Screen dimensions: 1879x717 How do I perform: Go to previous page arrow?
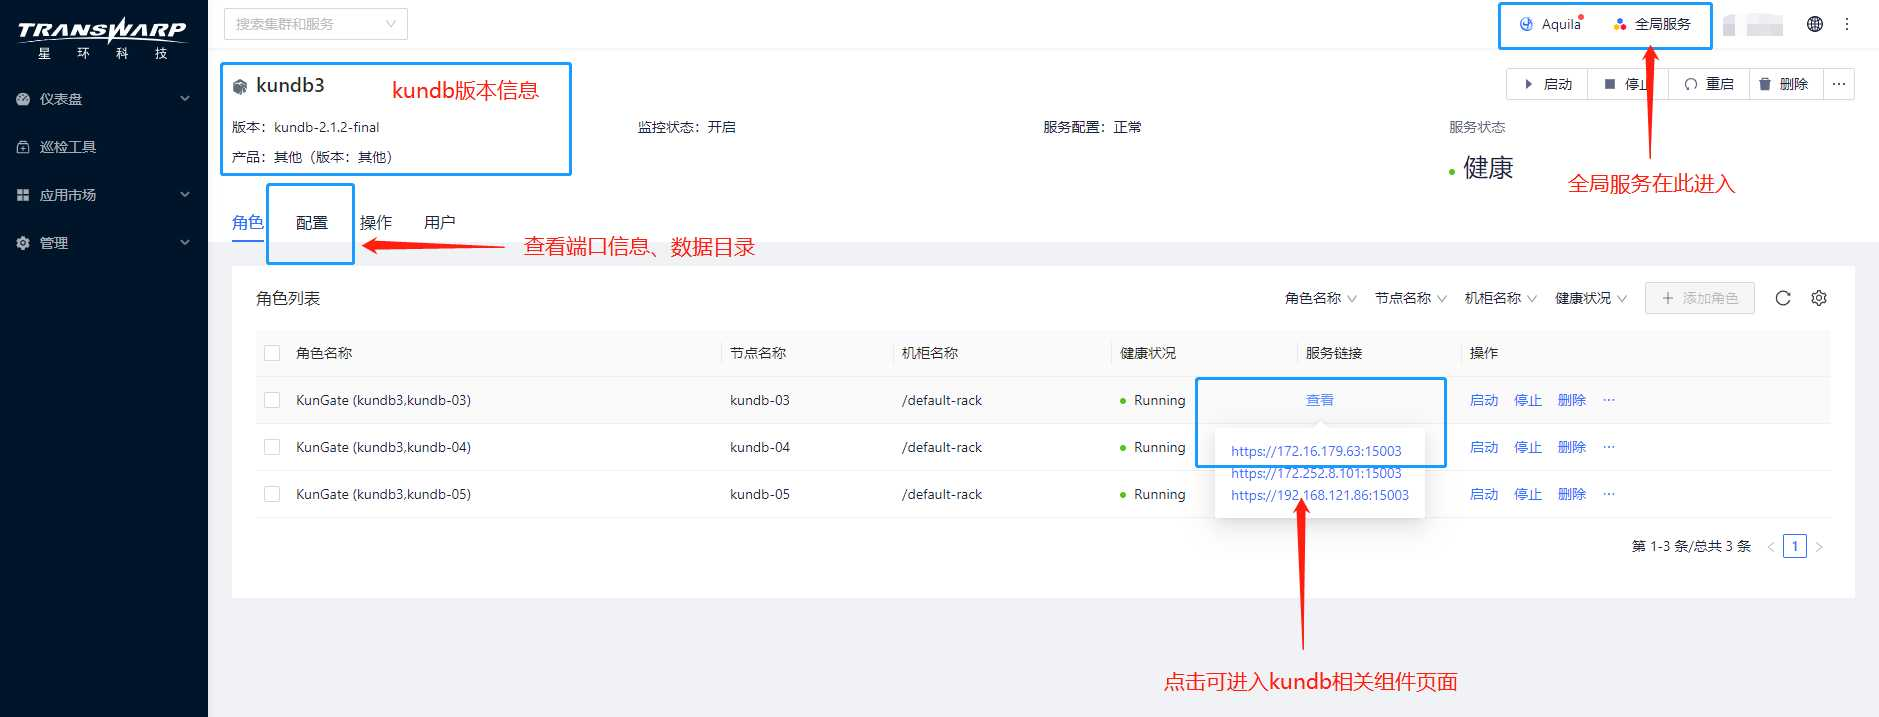(x=1771, y=547)
